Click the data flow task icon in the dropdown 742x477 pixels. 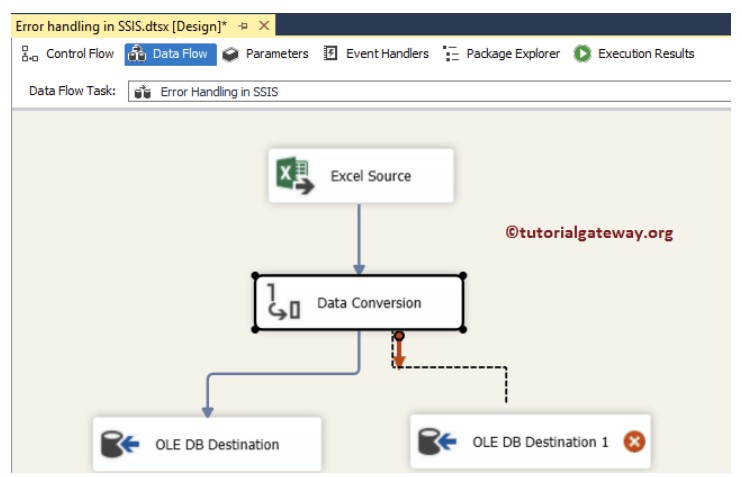coord(142,92)
